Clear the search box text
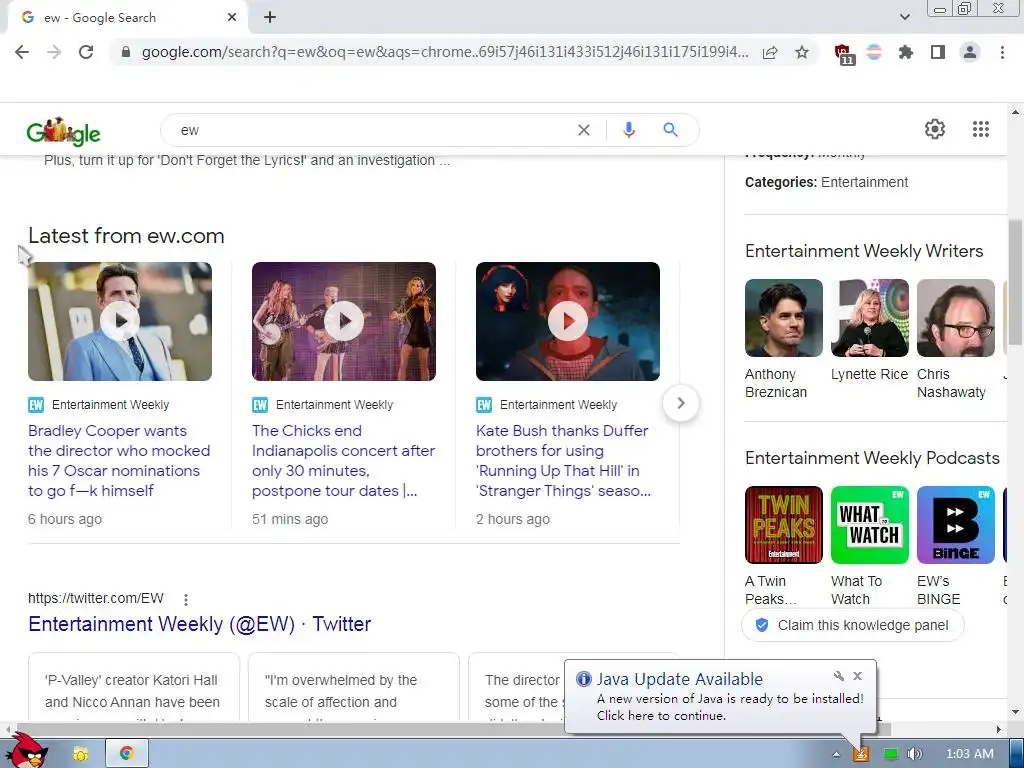 (584, 130)
